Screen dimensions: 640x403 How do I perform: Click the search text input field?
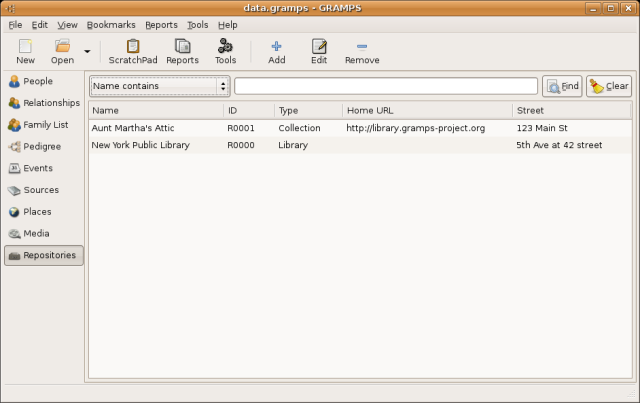point(385,86)
